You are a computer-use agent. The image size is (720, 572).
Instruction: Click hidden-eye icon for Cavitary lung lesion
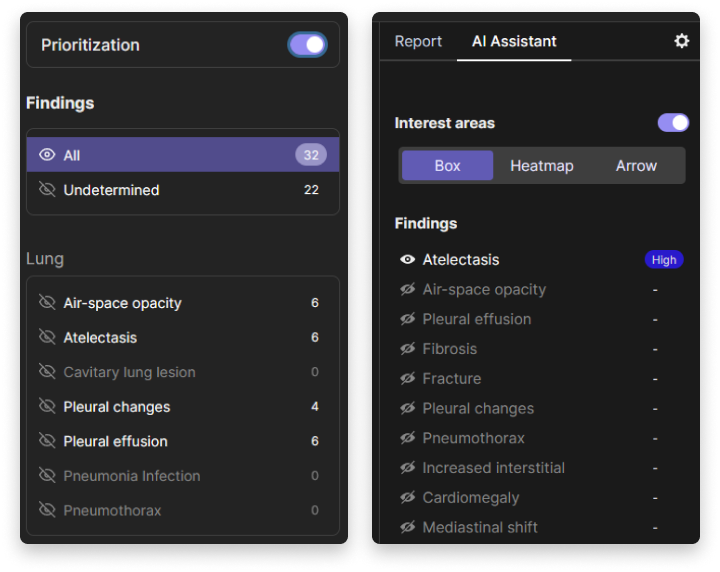point(46,372)
